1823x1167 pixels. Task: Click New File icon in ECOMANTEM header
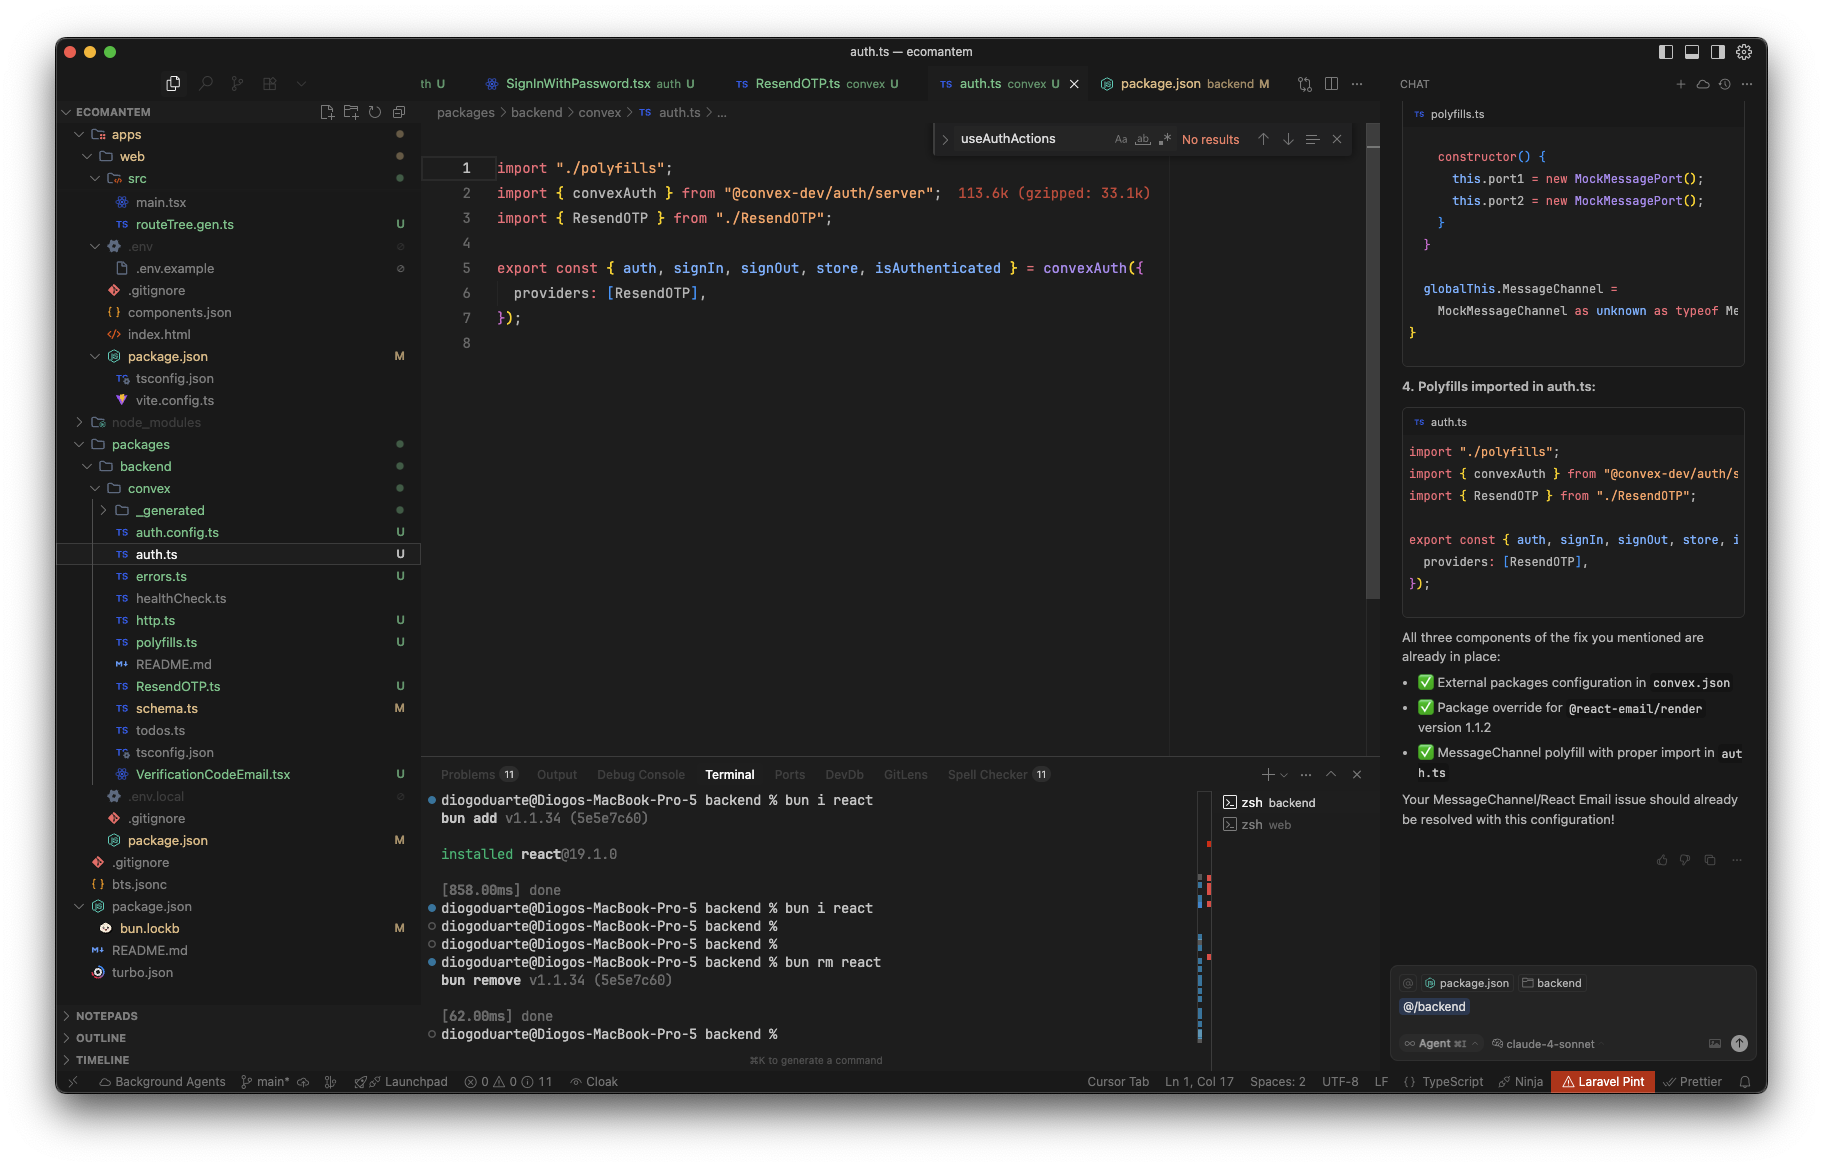click(327, 112)
